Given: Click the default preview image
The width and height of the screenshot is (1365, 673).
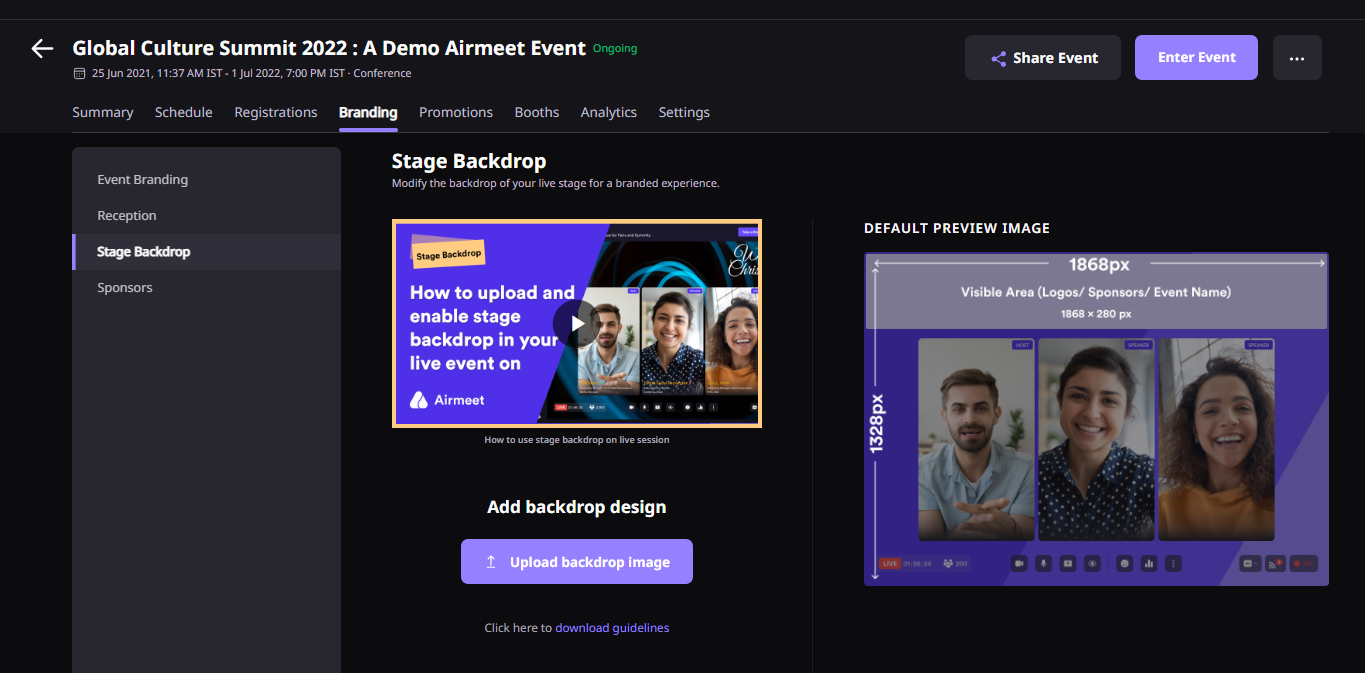Looking at the screenshot, I should 1096,419.
